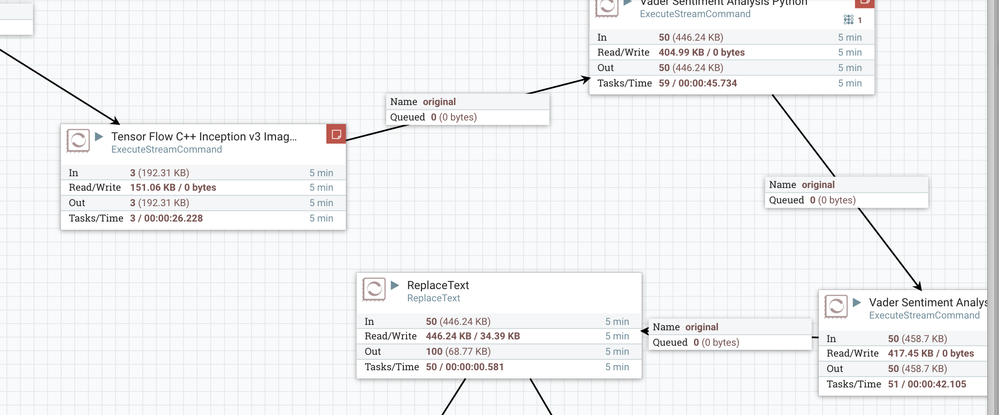Image resolution: width=999 pixels, height=415 pixels.
Task: Click ReplaceText Read/Write 446.24 KB / 34.39 KB
Action: click(x=473, y=336)
